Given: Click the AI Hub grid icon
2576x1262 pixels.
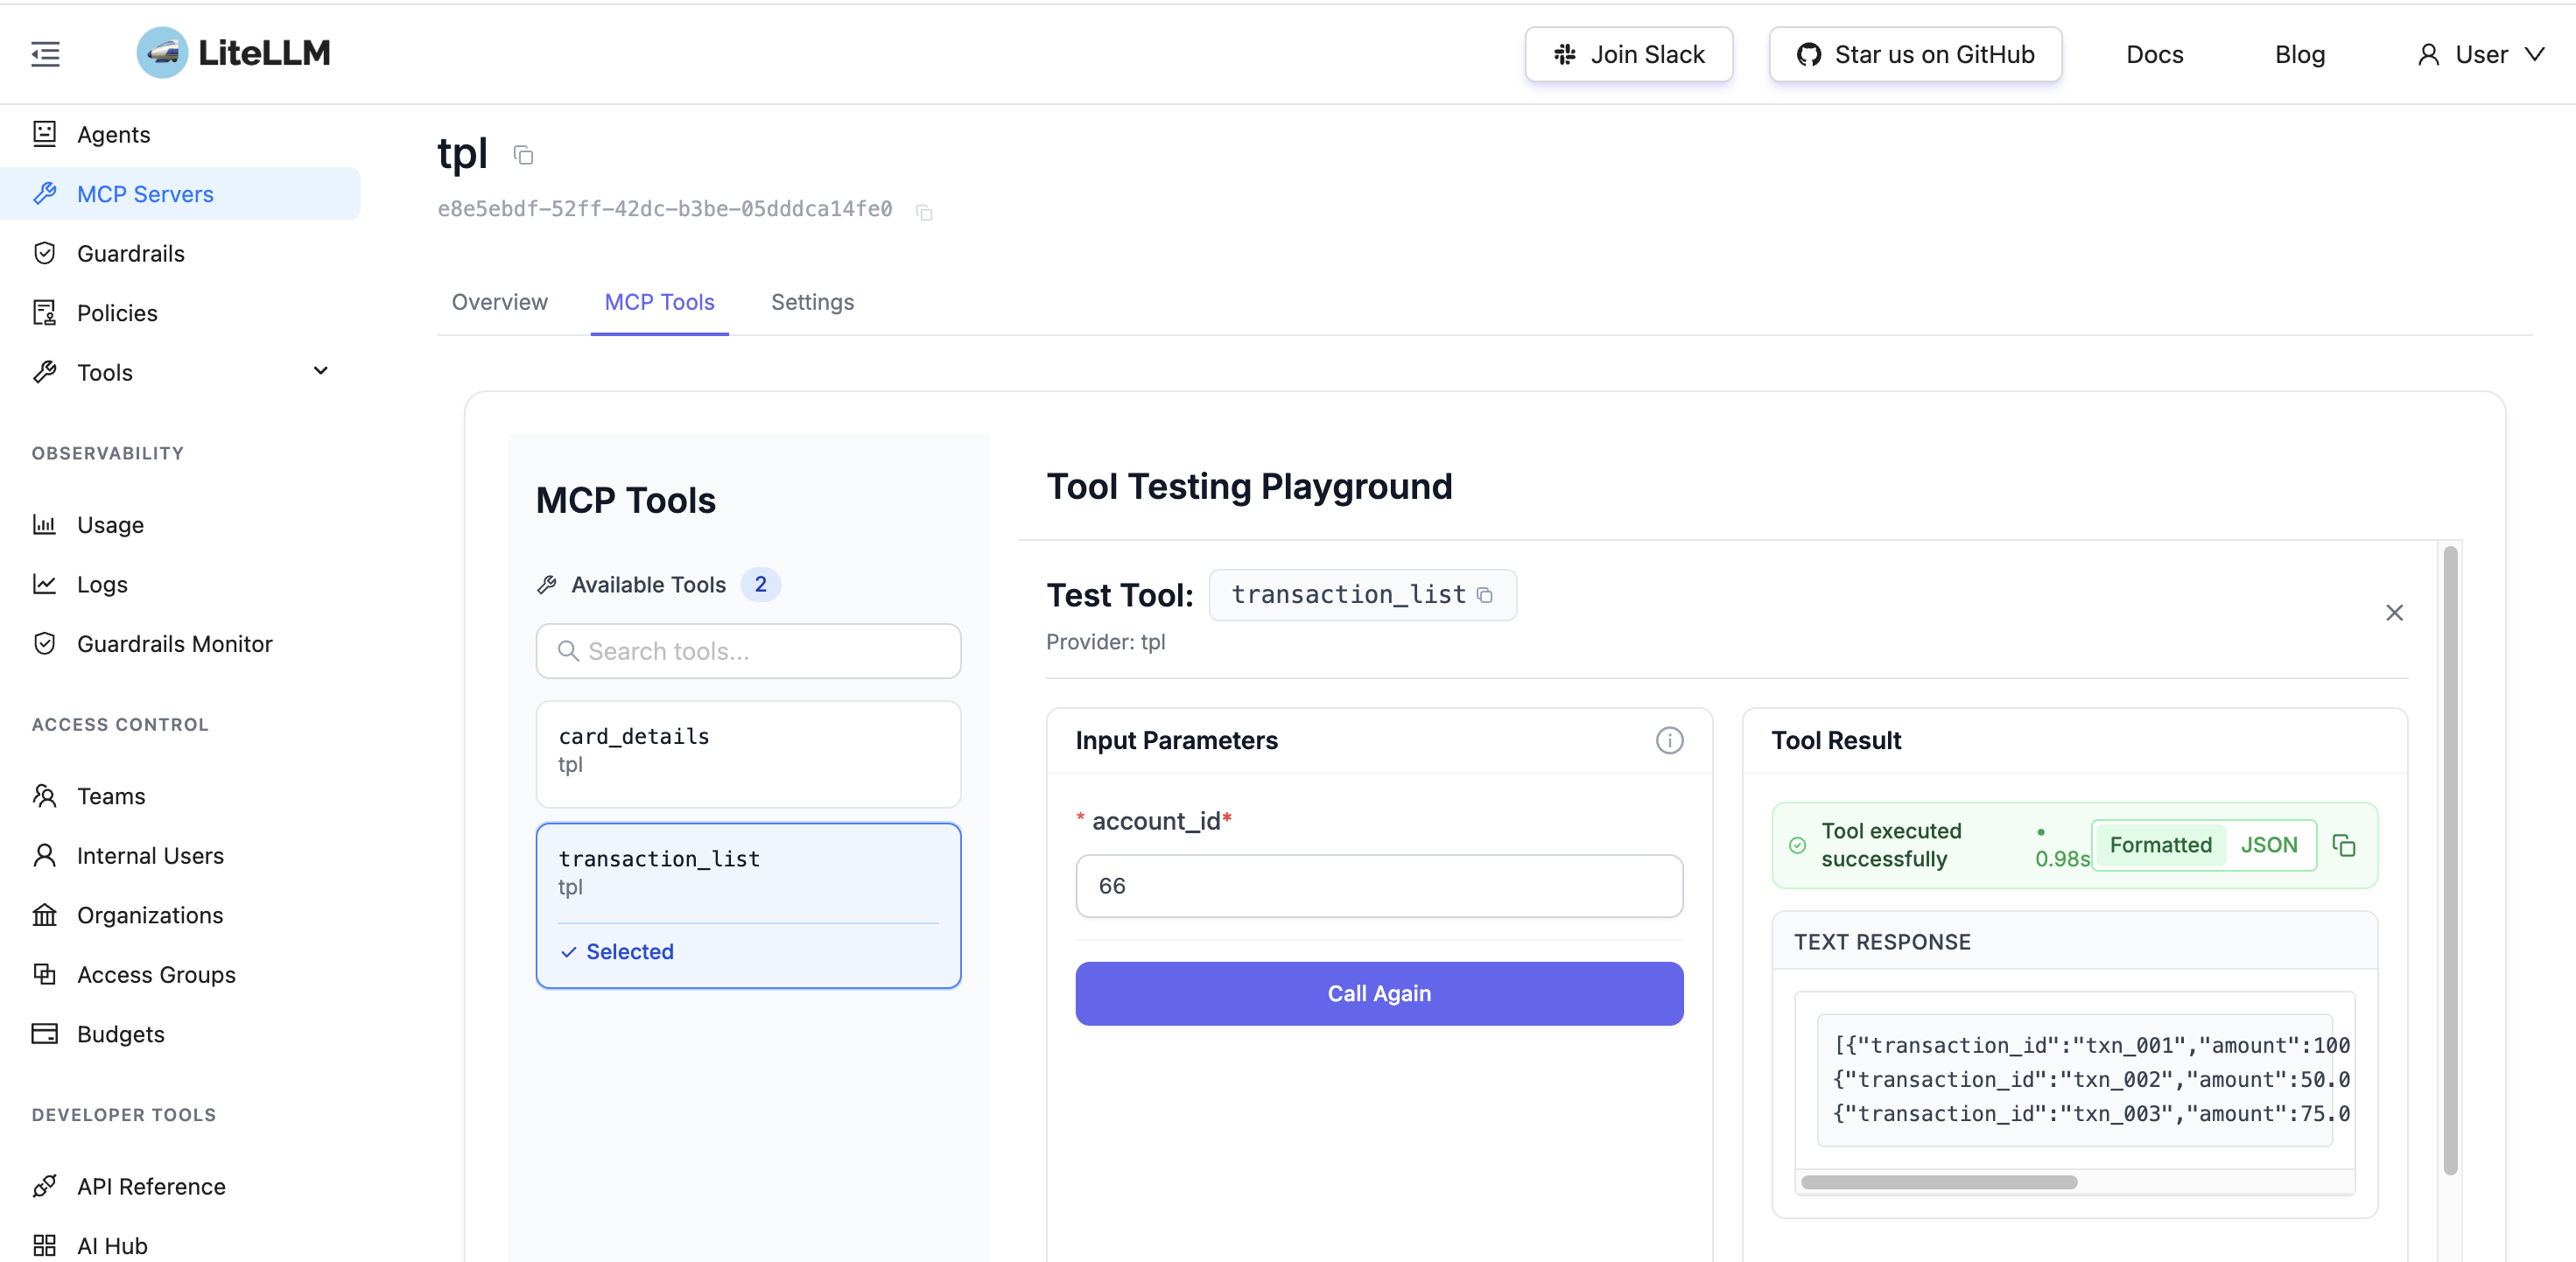Looking at the screenshot, I should [x=44, y=1246].
